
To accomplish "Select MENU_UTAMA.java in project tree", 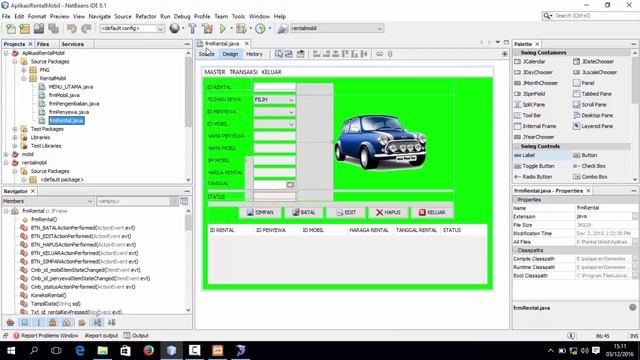I will [x=71, y=87].
